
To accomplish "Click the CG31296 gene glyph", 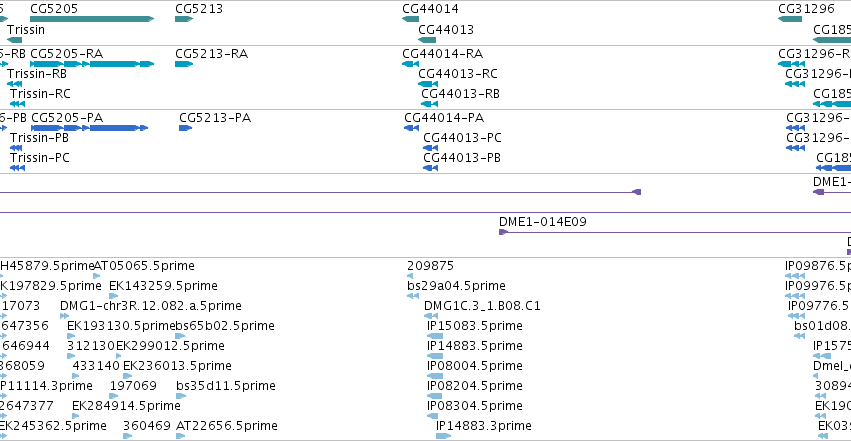I will pyautogui.click(x=790, y=19).
